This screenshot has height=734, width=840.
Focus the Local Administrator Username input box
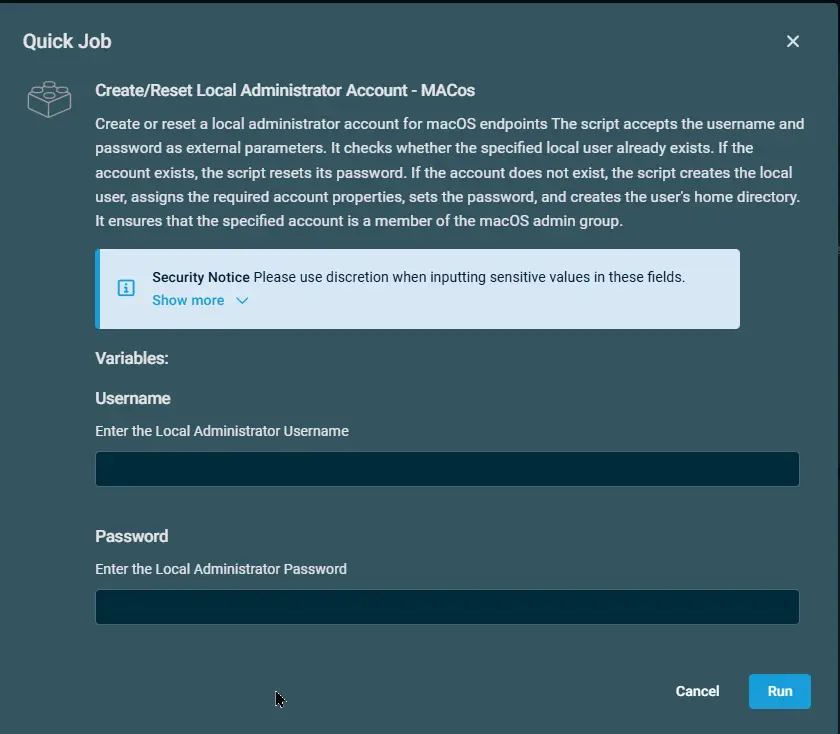[447, 469]
